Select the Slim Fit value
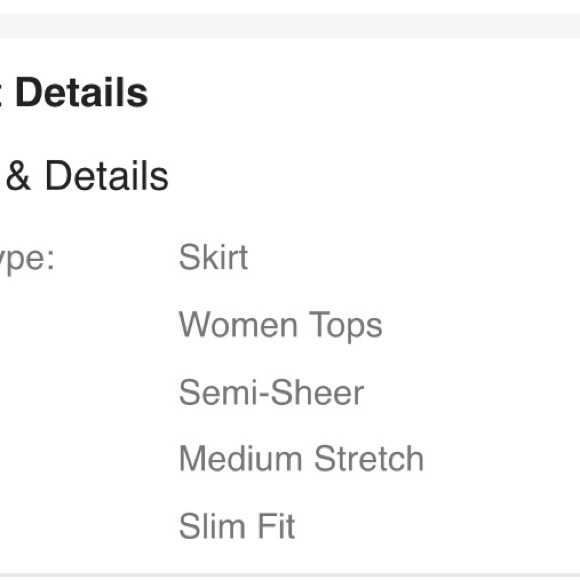This screenshot has height=580, width=580. (237, 526)
